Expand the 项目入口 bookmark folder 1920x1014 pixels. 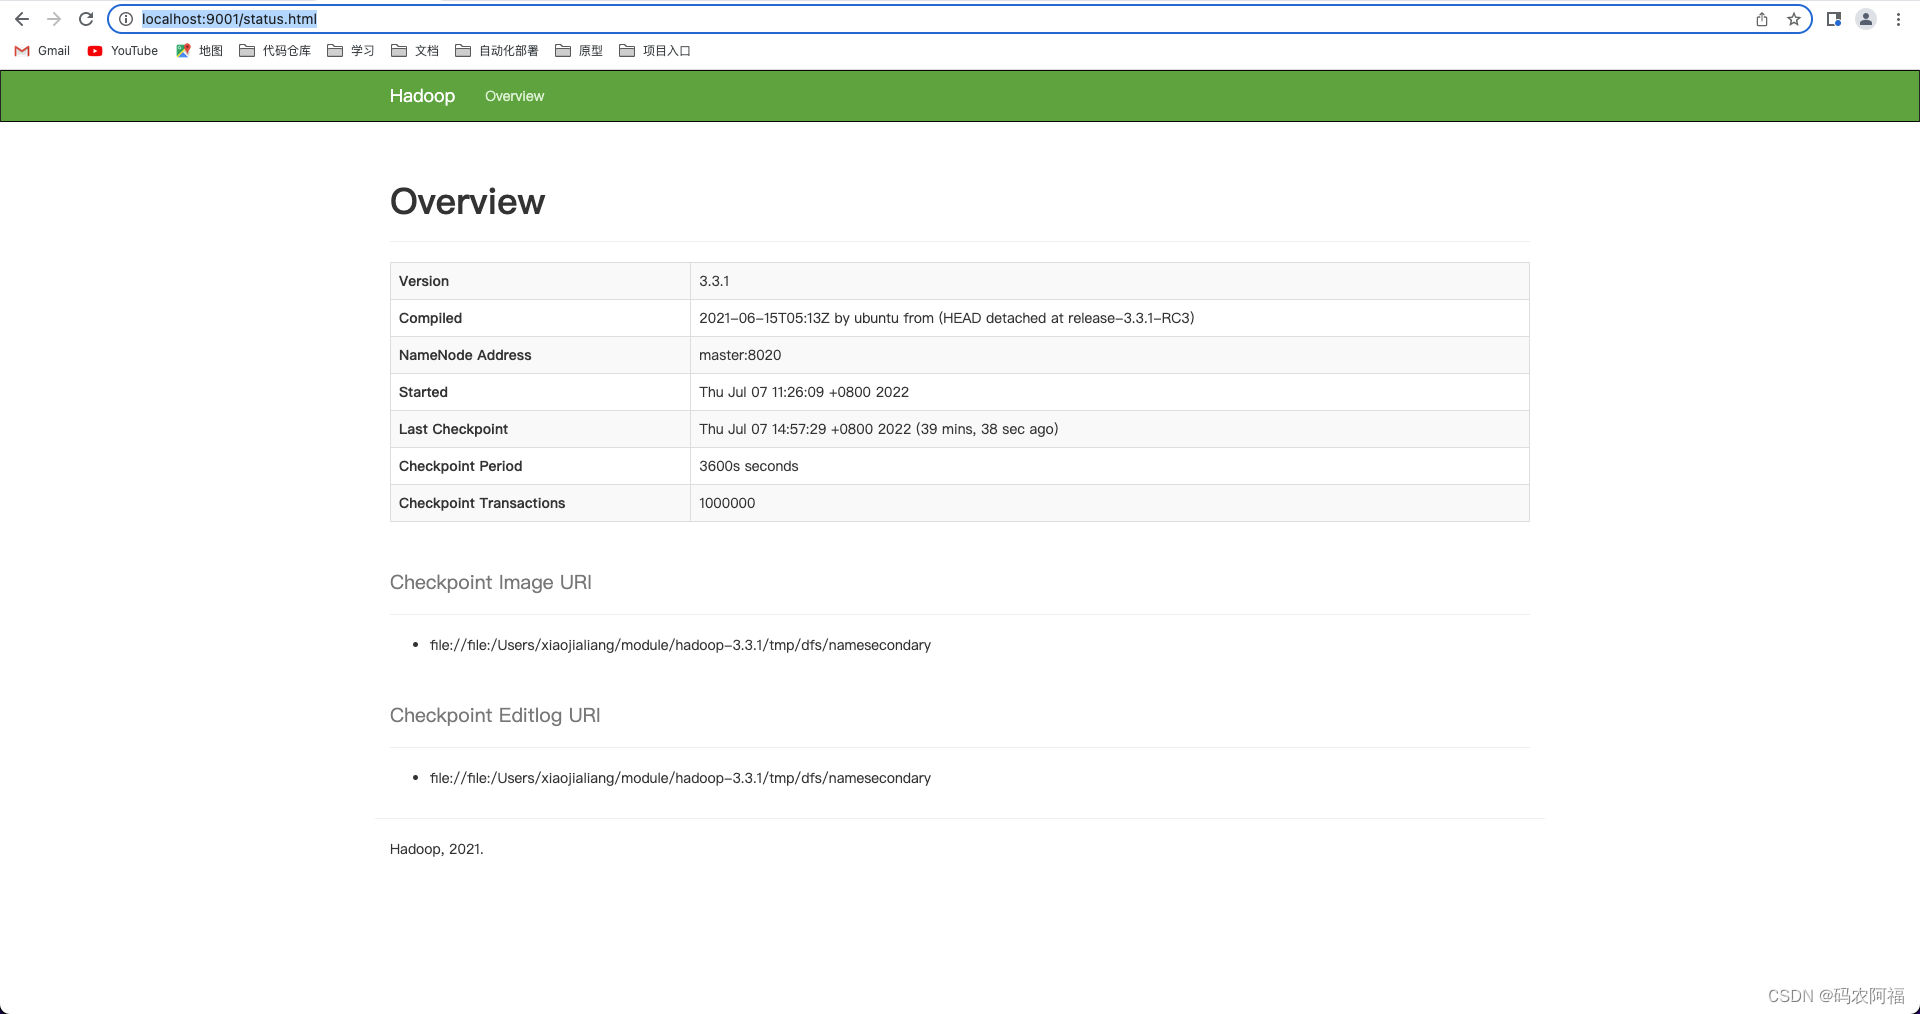tap(654, 51)
